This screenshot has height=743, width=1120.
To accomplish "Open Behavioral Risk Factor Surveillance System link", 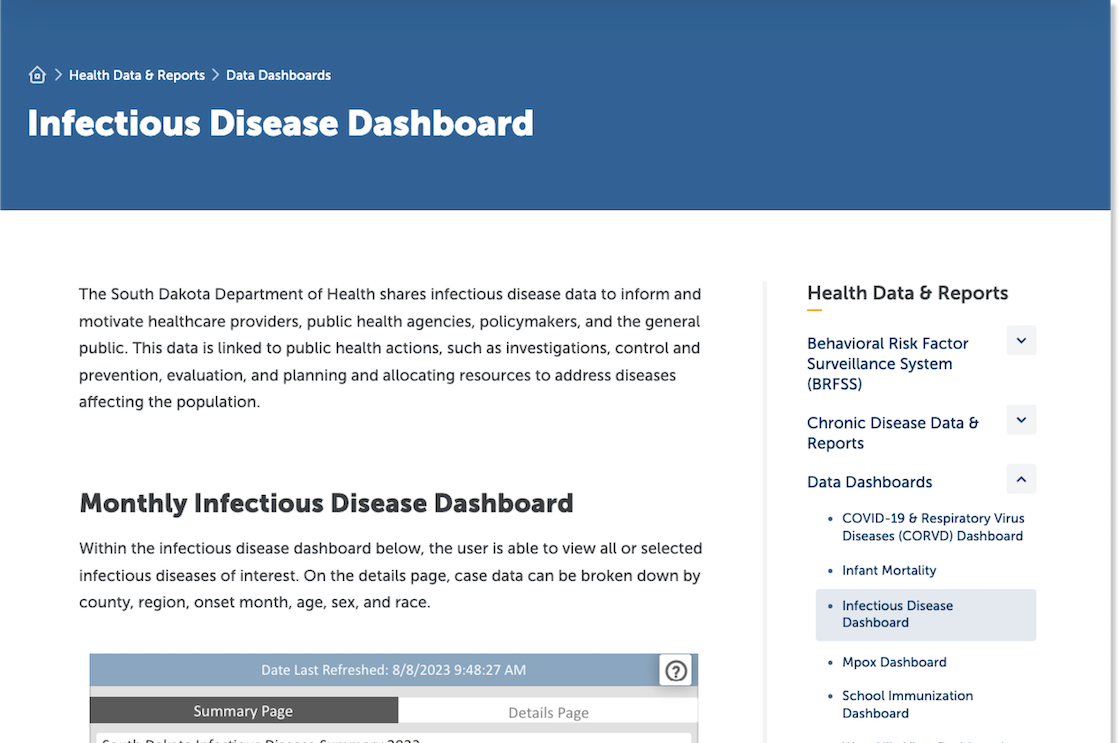I will [888, 364].
